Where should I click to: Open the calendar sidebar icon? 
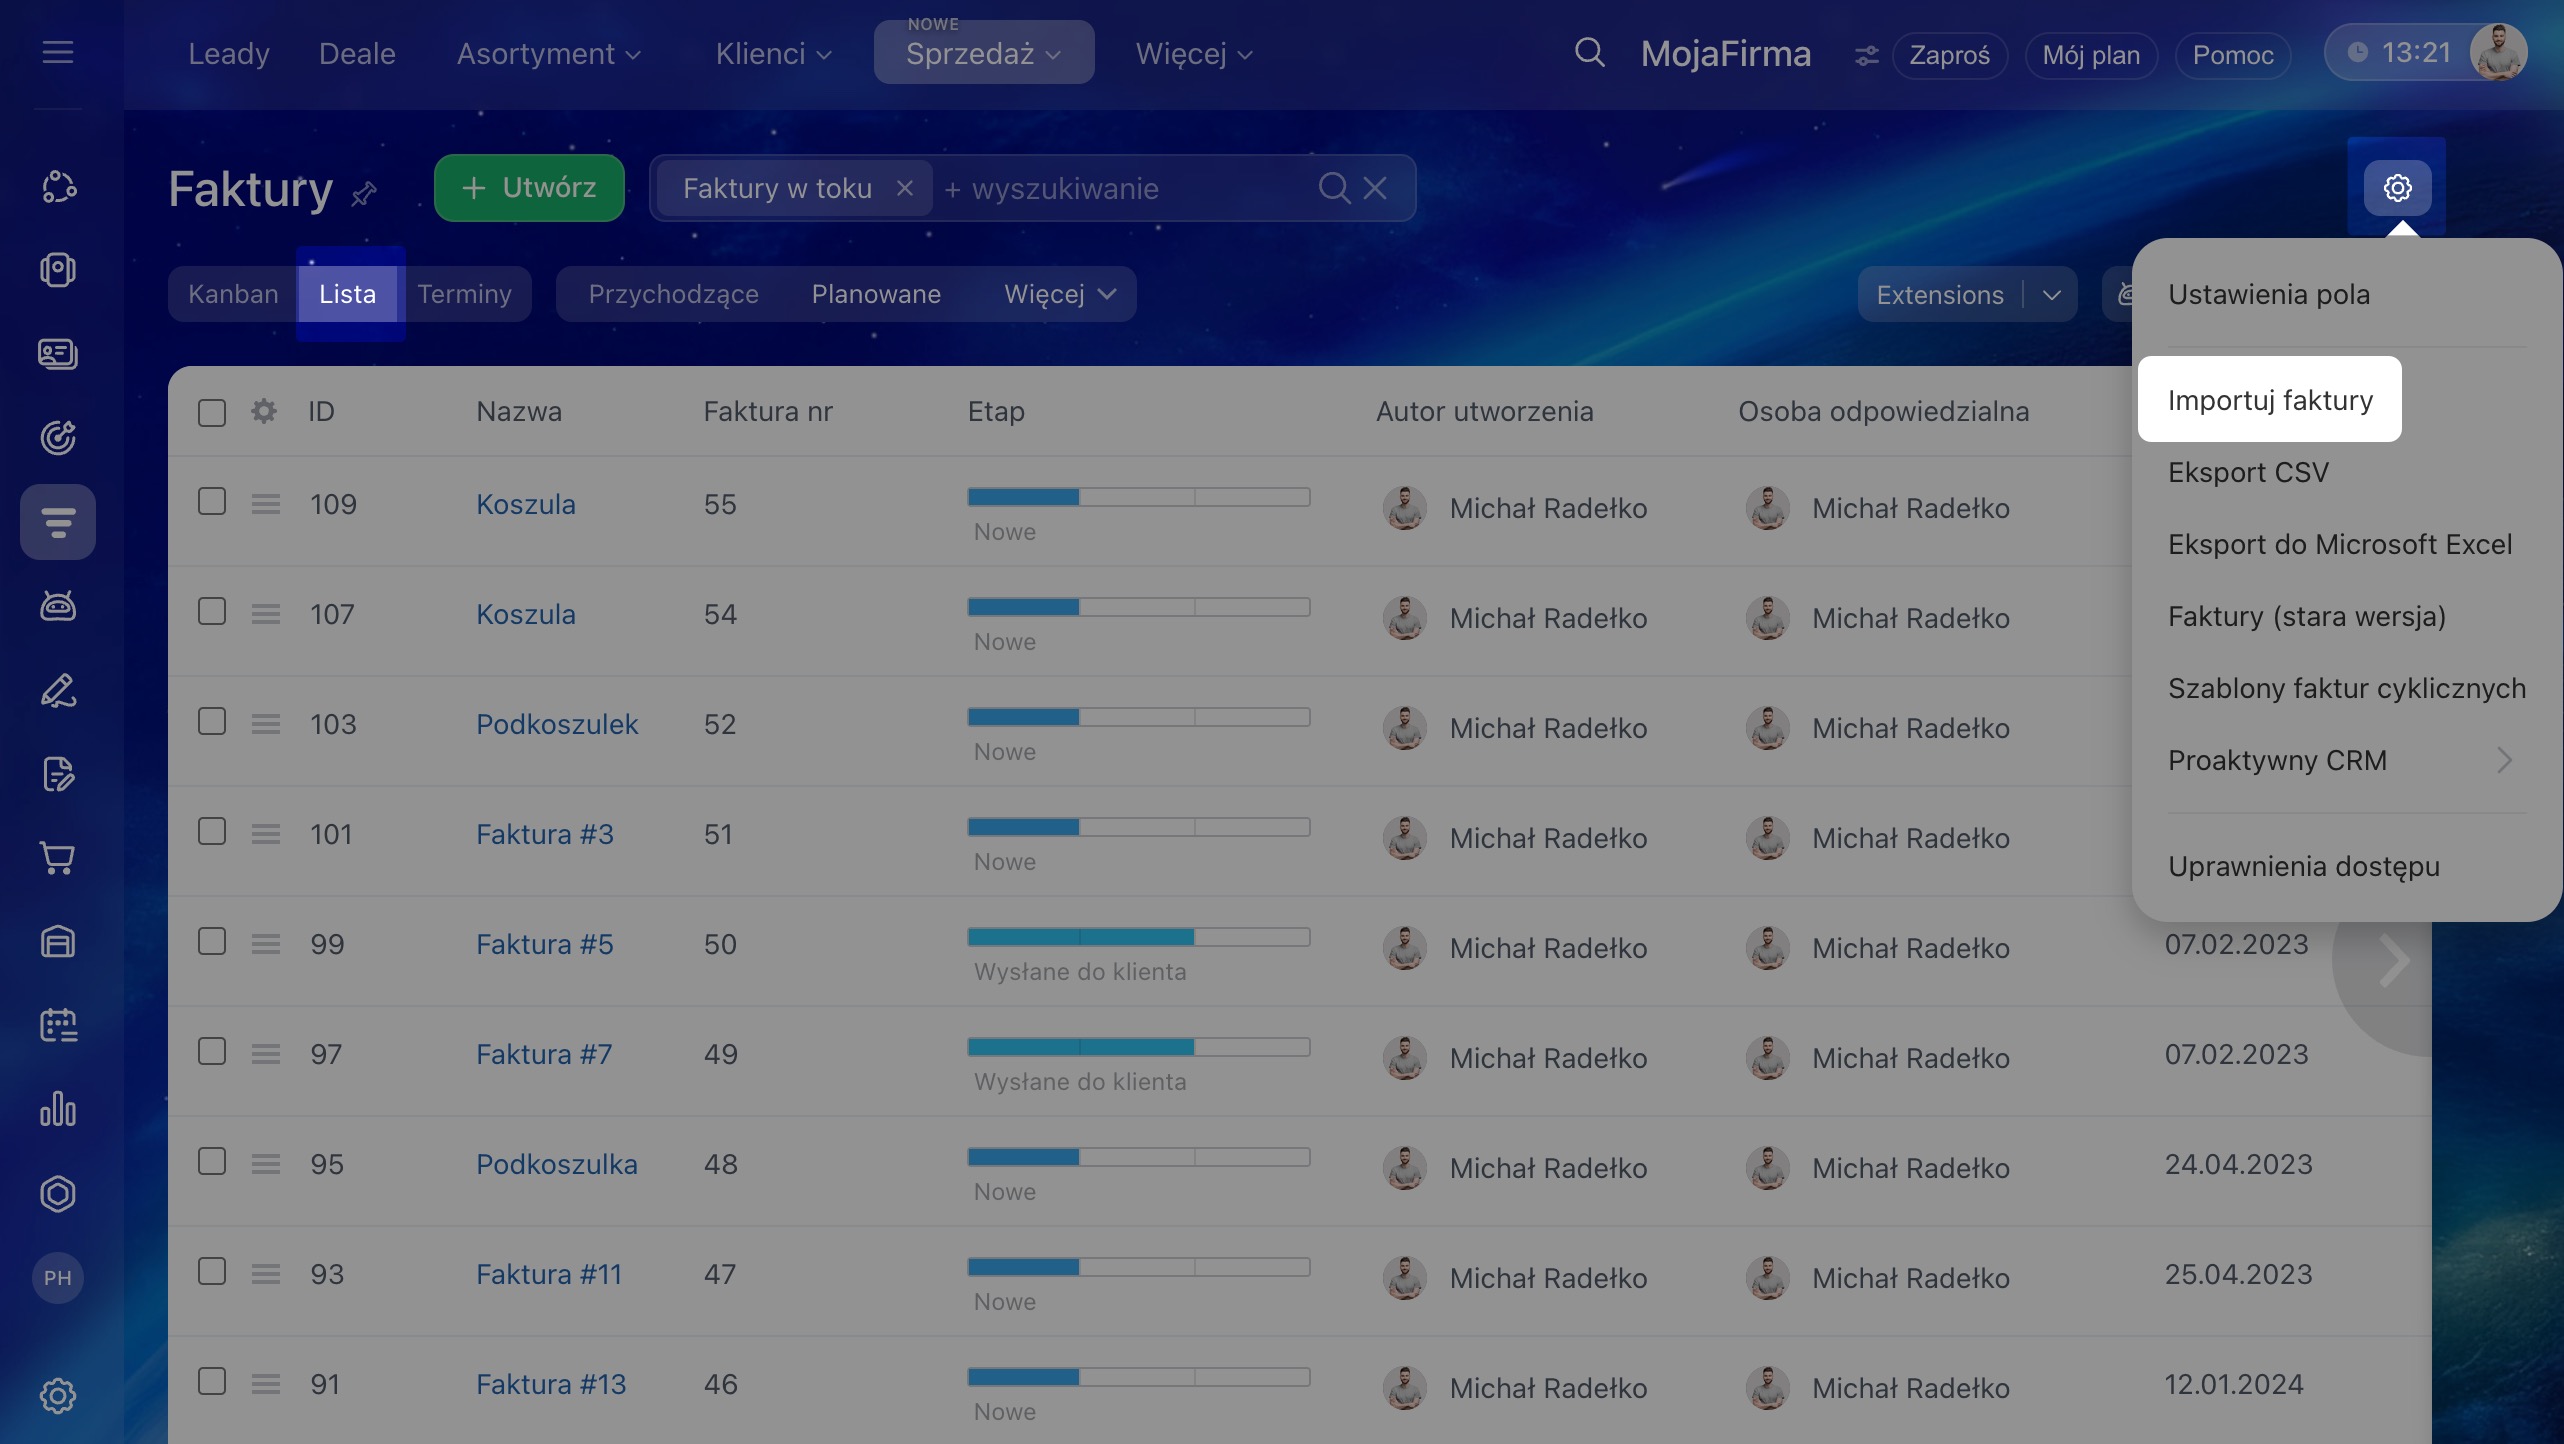coord(58,1026)
